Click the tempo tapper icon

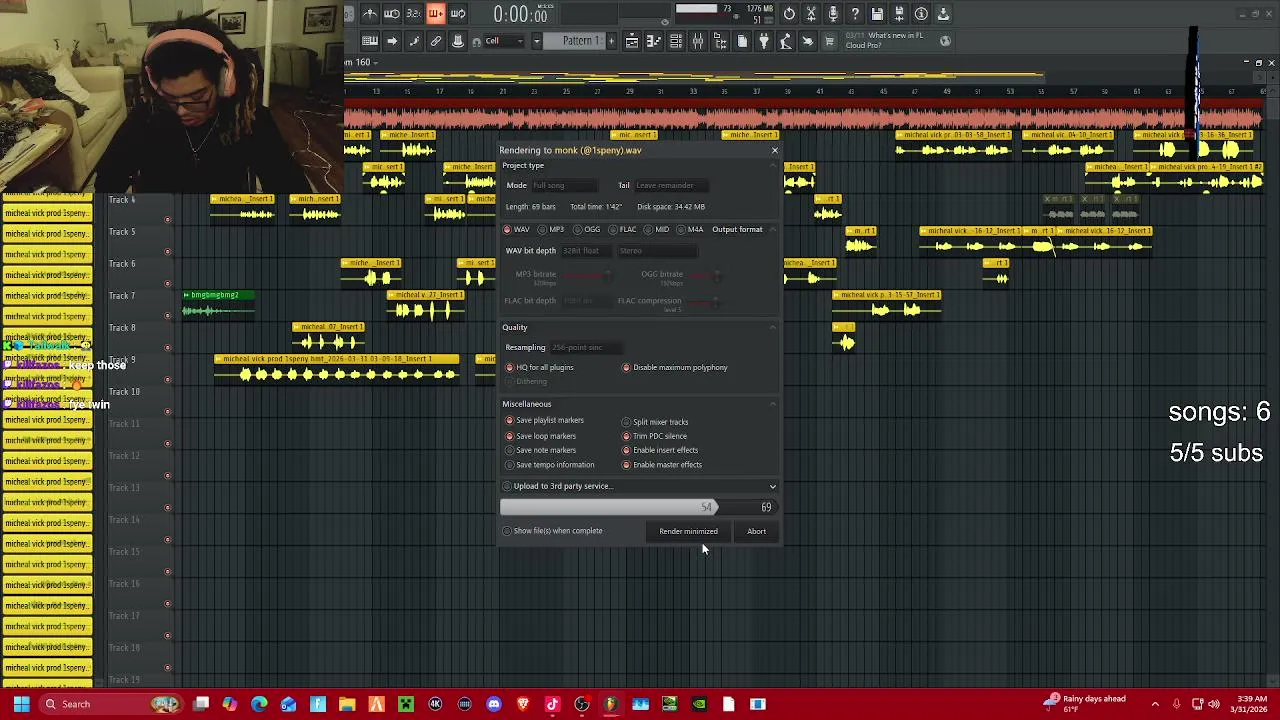[786, 41]
